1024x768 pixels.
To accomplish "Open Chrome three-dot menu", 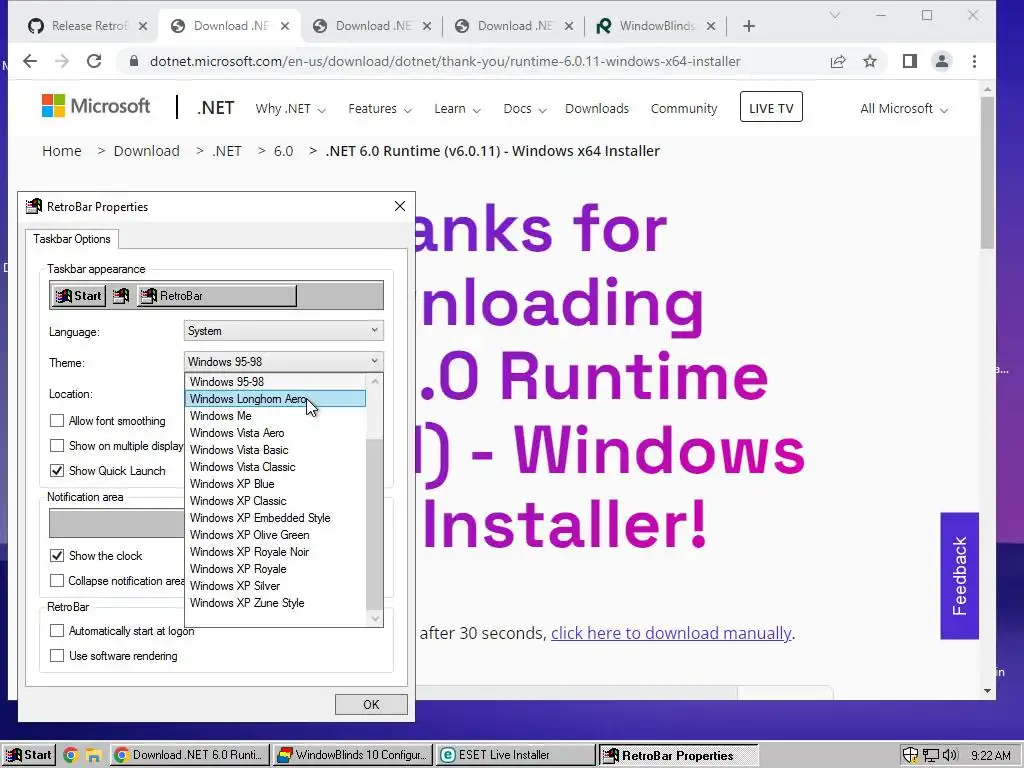I will coord(974,61).
